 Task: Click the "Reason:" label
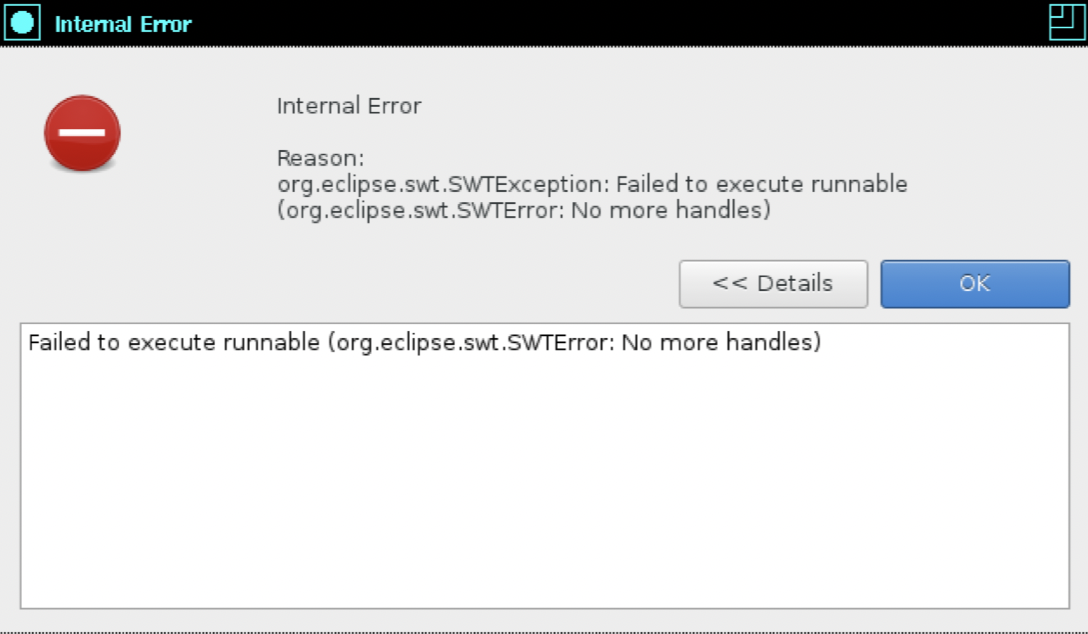coord(320,158)
